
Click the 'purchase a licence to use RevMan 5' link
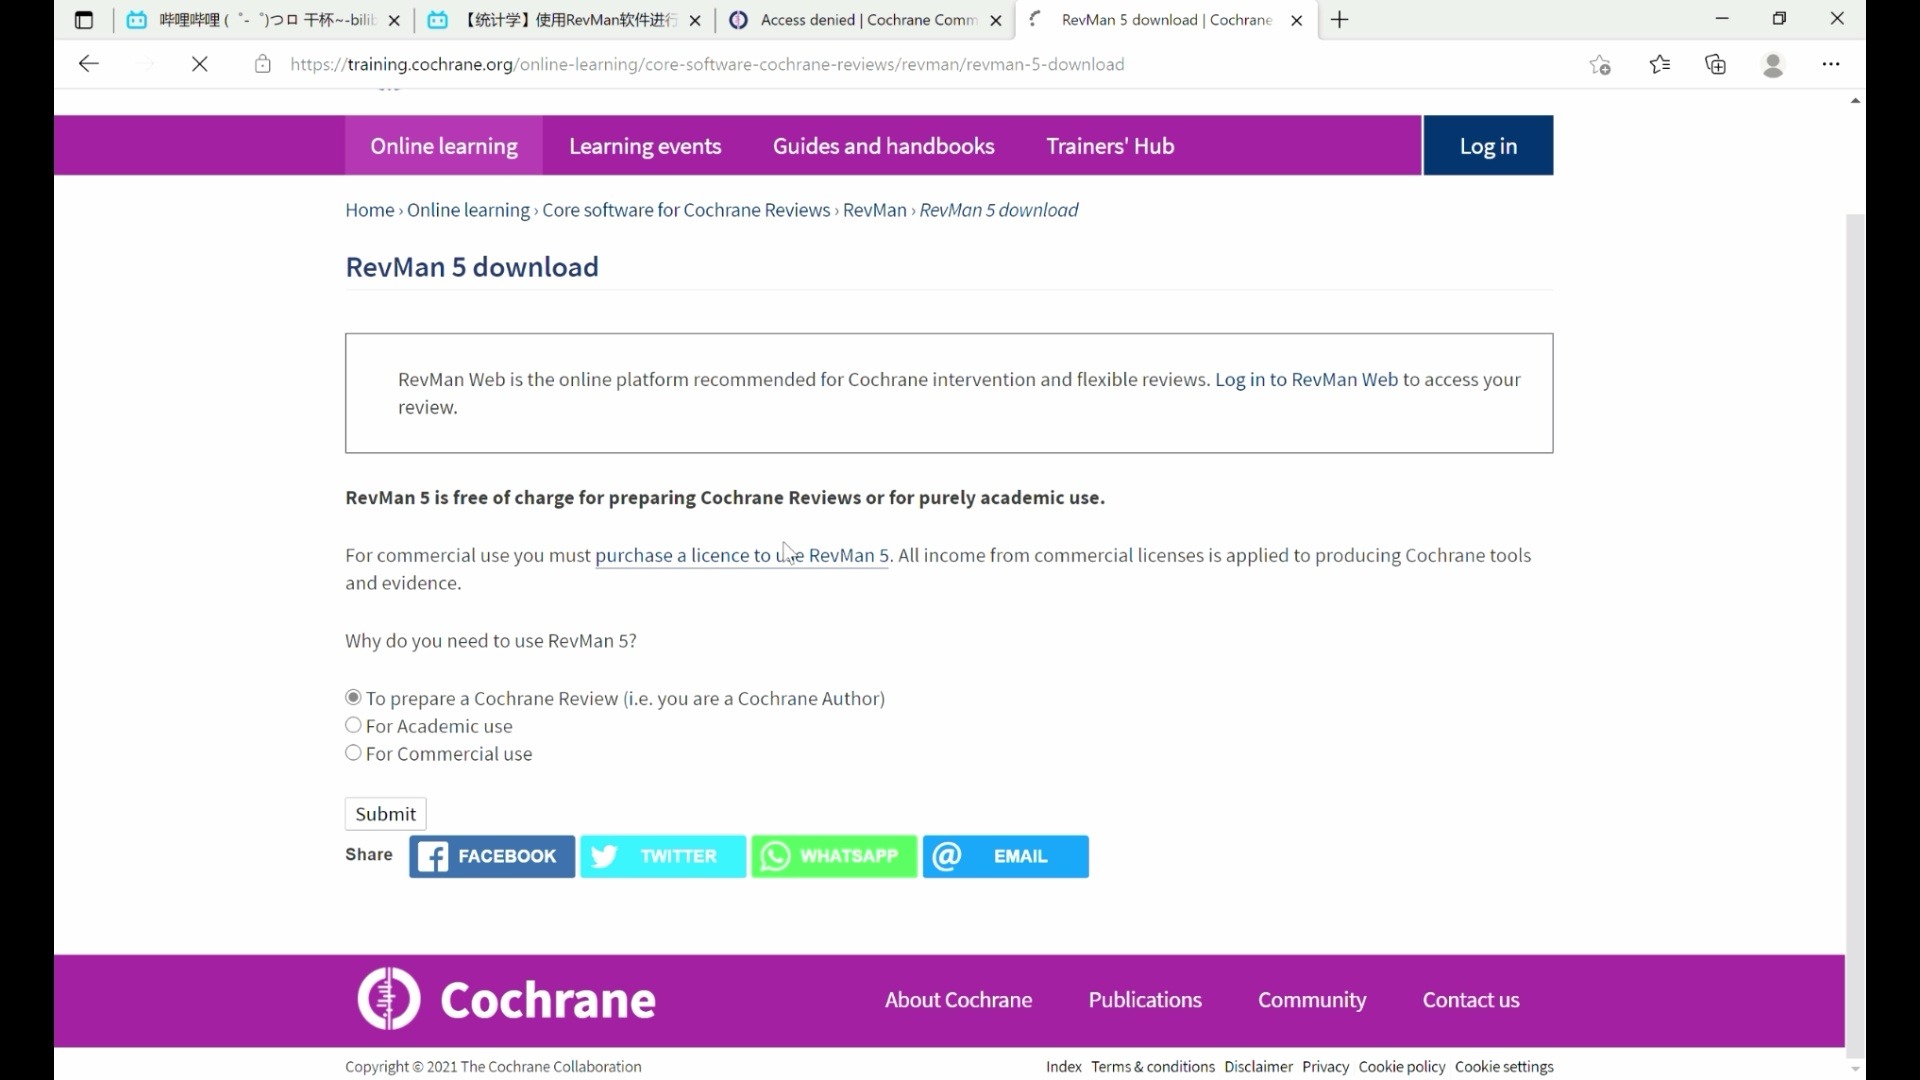[x=741, y=554]
